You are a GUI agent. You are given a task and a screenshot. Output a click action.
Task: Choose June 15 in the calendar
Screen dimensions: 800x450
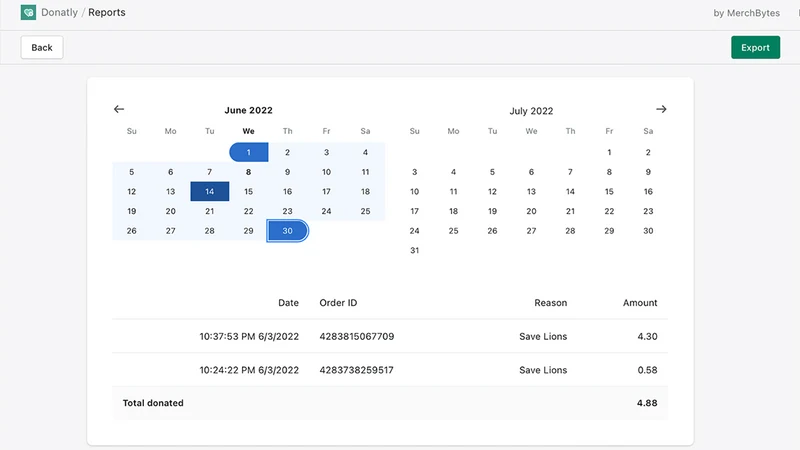(248, 191)
